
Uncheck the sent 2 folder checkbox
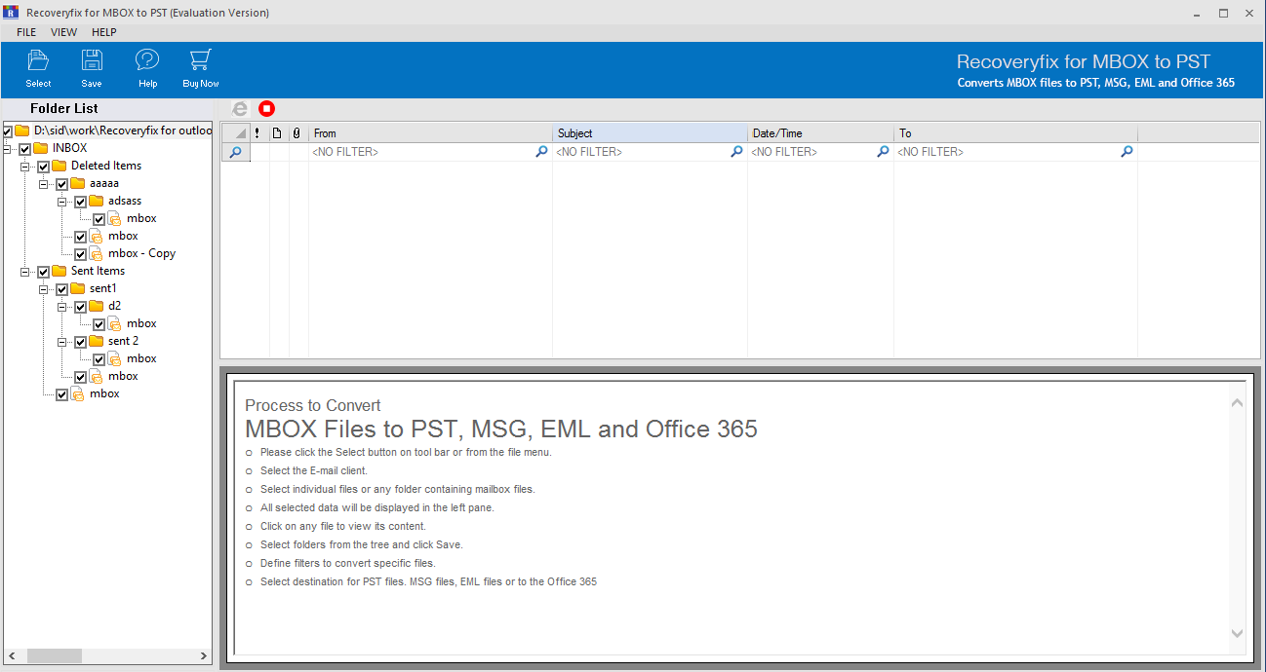pyautogui.click(x=81, y=342)
